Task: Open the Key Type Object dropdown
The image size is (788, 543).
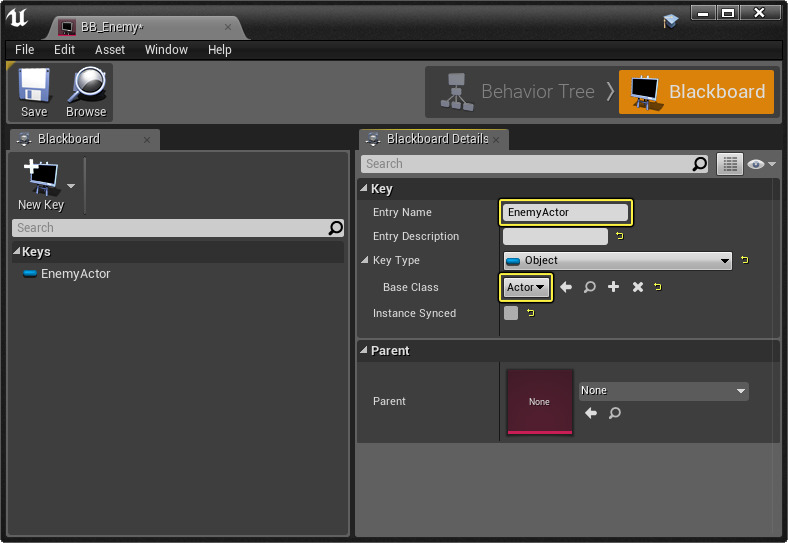Action: (x=618, y=261)
